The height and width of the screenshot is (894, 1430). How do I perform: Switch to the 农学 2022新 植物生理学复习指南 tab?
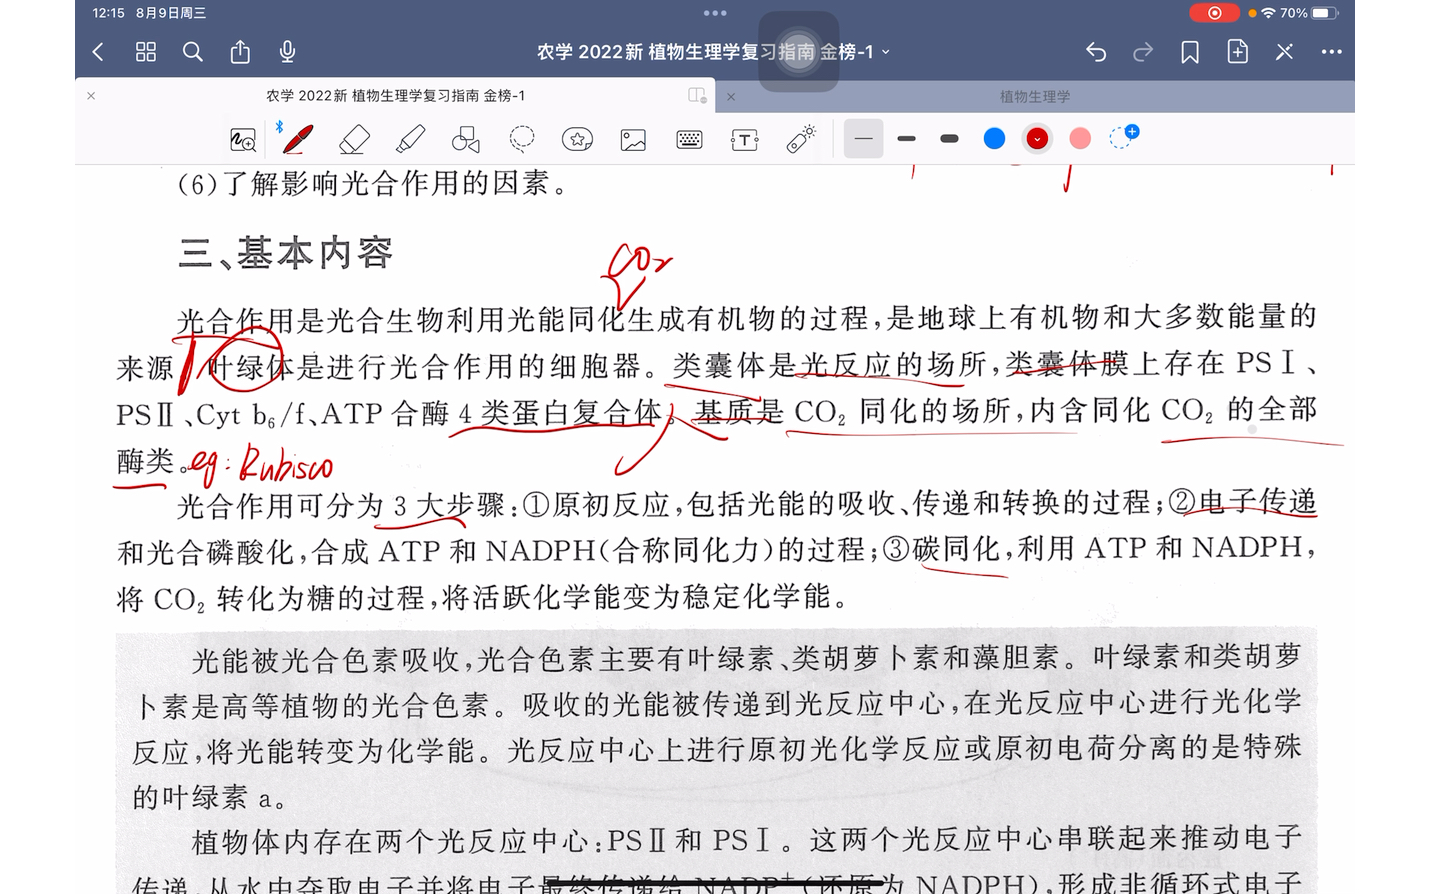coord(395,96)
